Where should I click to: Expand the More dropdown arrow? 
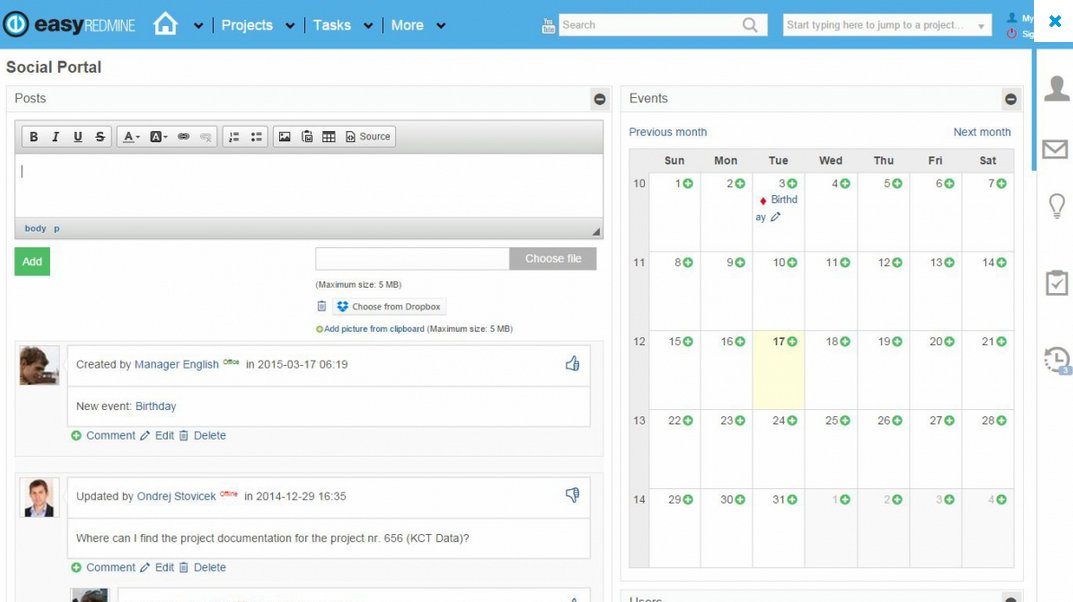(x=441, y=26)
